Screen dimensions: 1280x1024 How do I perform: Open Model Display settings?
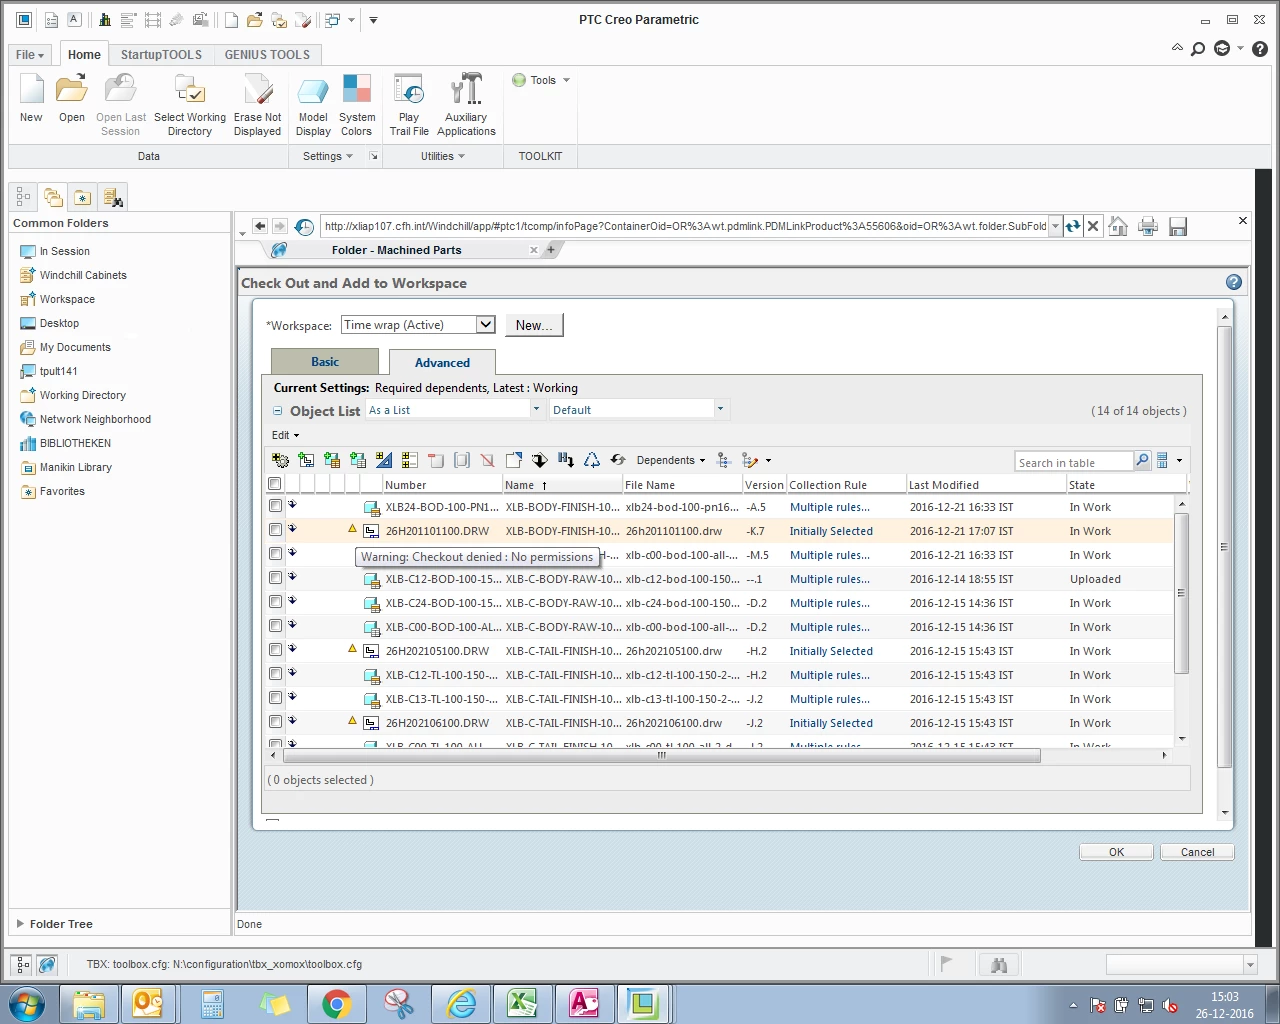pos(313,105)
